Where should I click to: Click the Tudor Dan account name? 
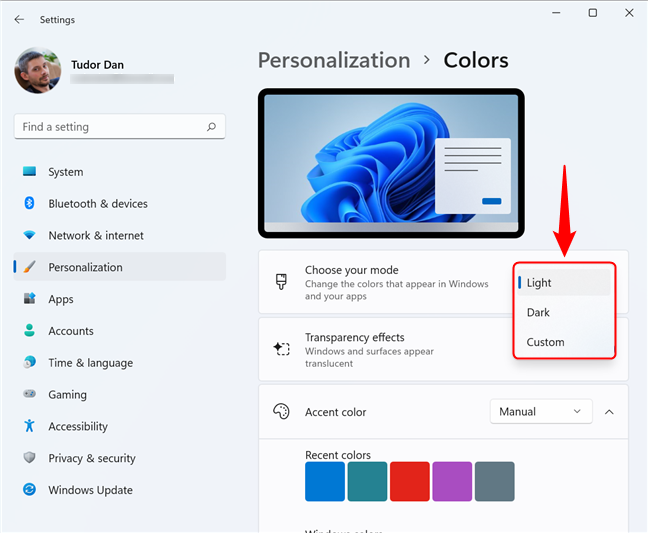pos(97,65)
